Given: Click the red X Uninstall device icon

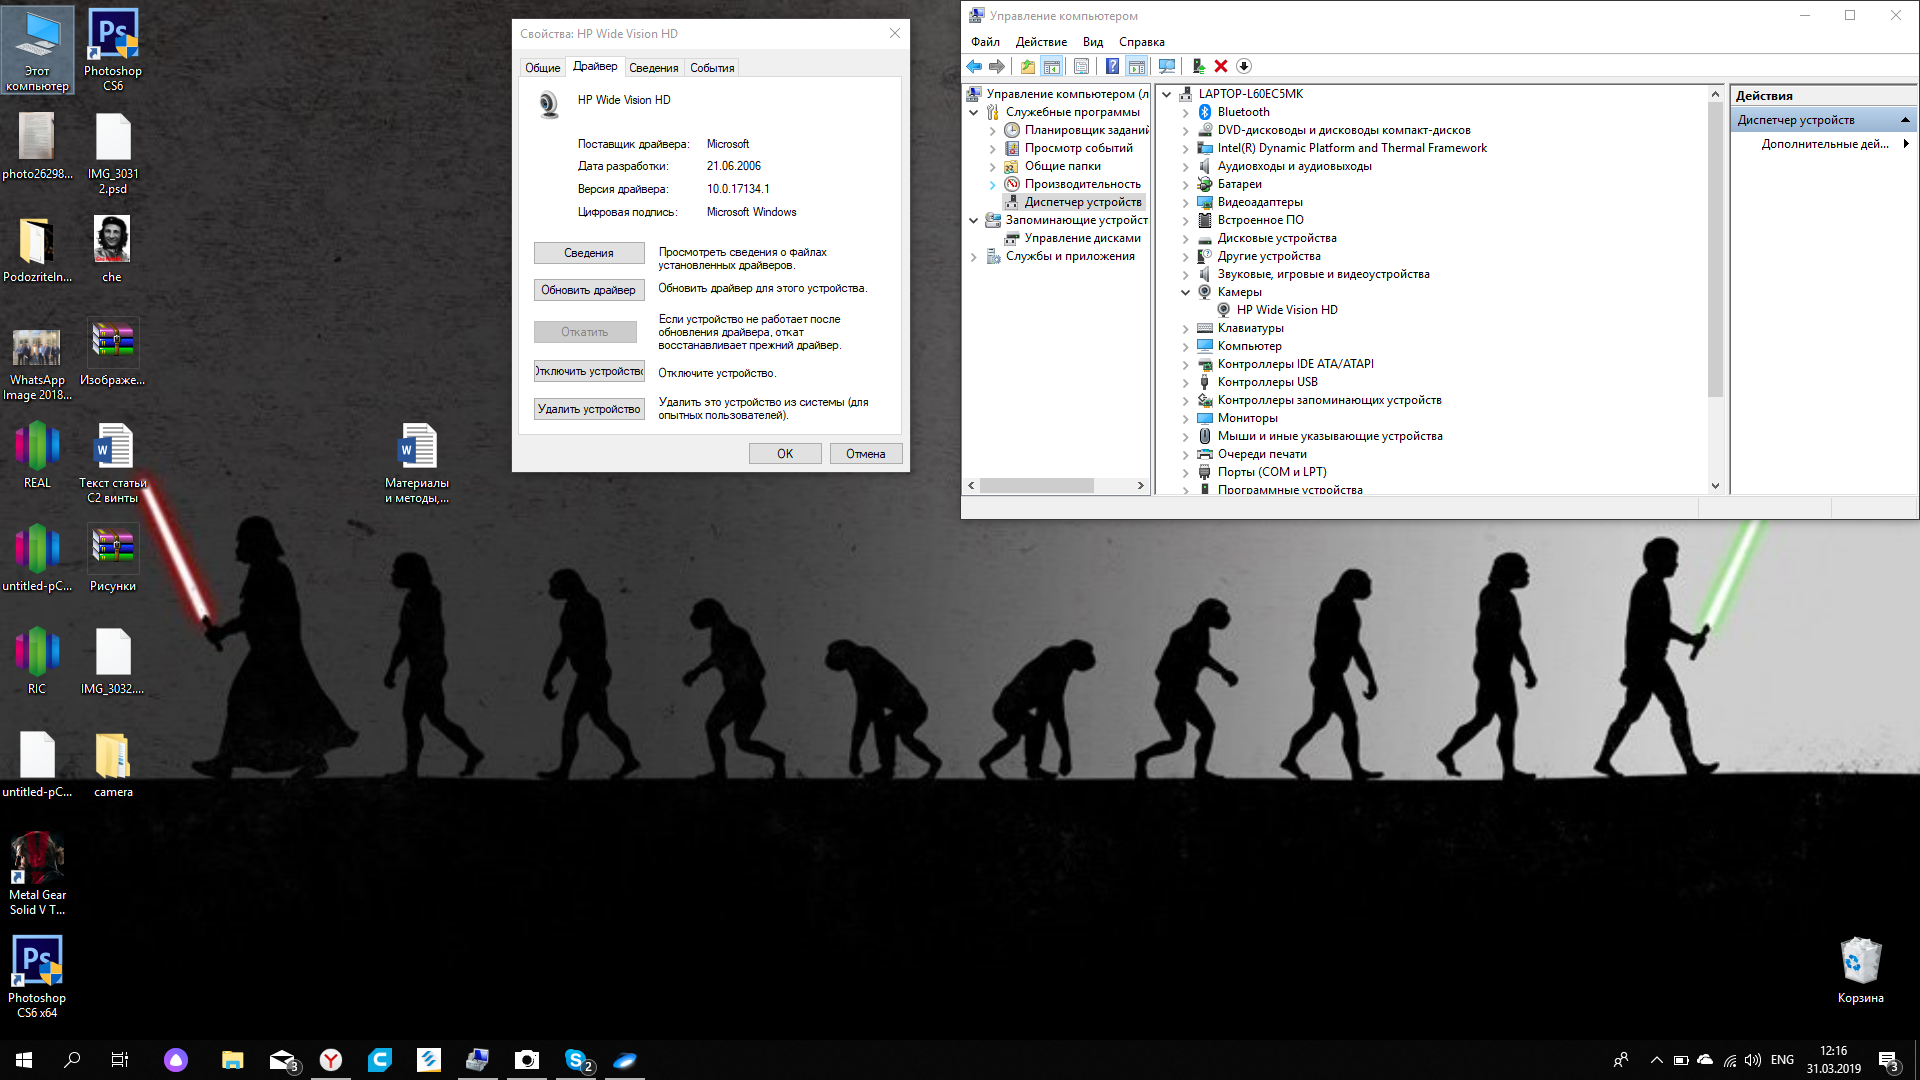Looking at the screenshot, I should pyautogui.click(x=1221, y=66).
